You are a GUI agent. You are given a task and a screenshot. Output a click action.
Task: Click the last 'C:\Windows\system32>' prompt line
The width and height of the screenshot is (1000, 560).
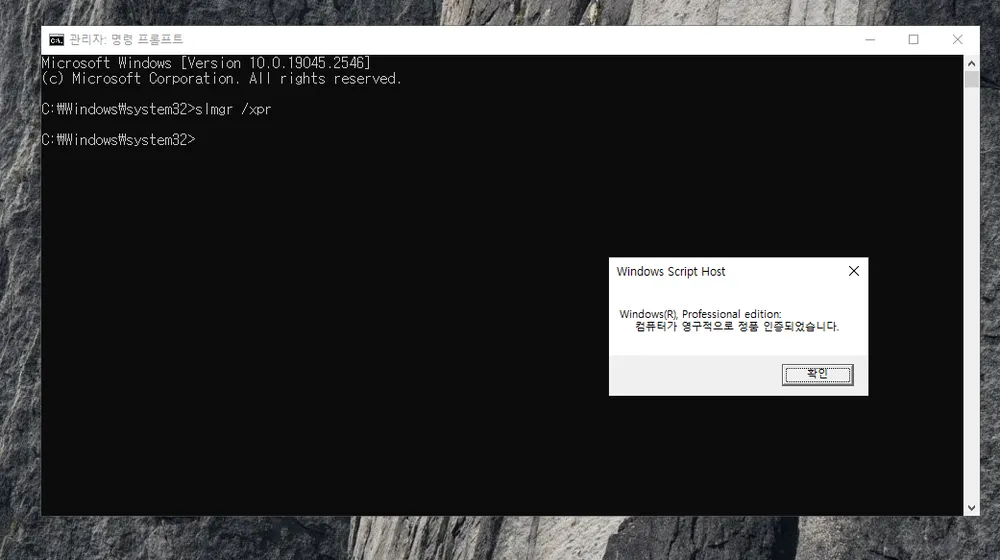point(119,140)
